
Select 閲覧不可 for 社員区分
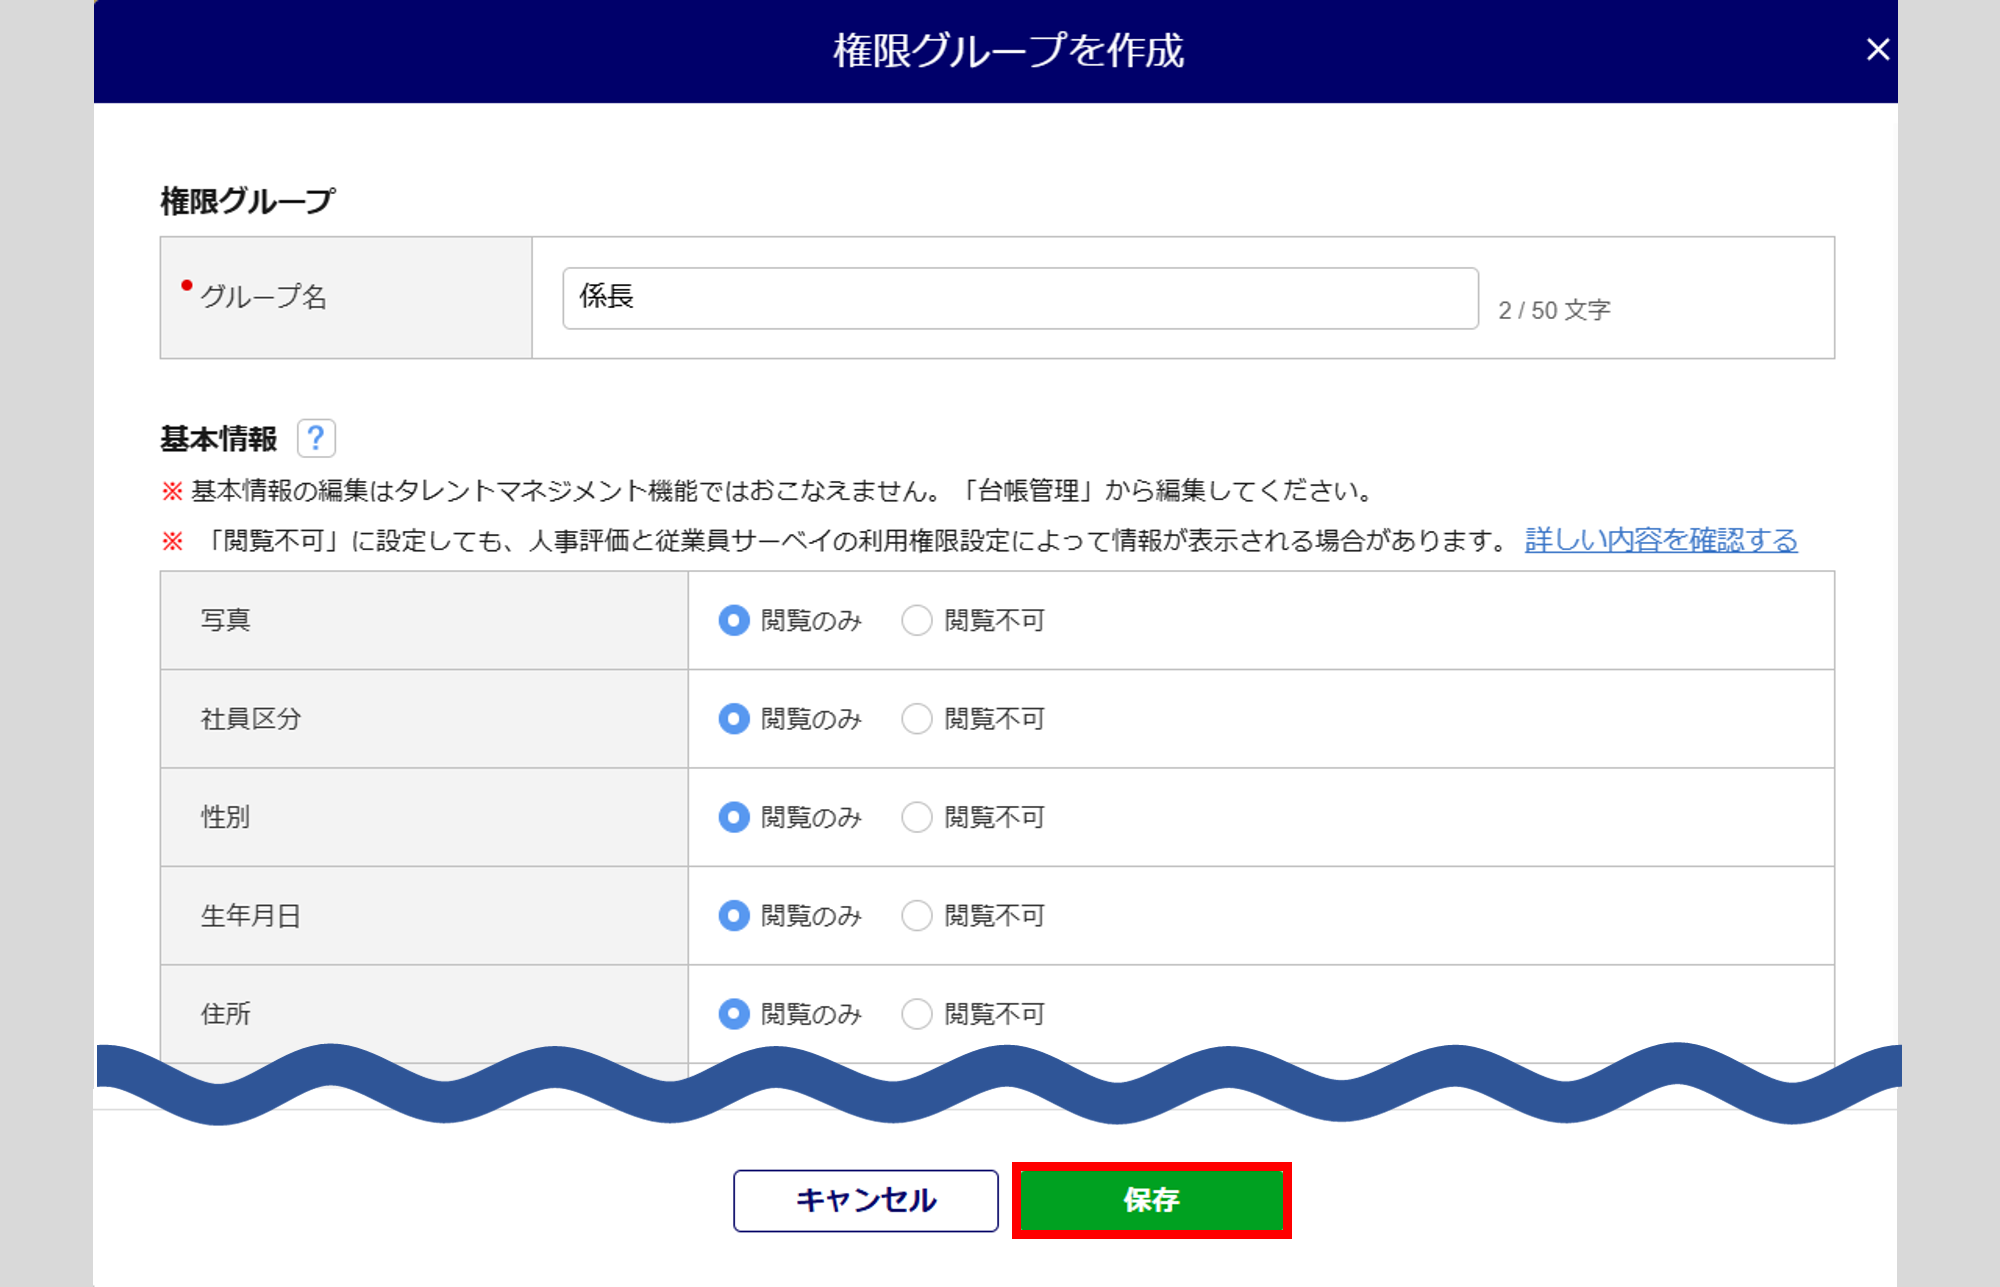[x=917, y=719]
